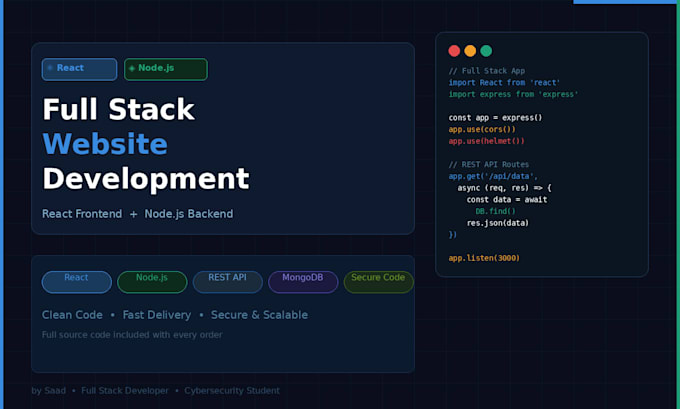
Task: Click the 'app.listen(3000)' line
Action: point(484,258)
